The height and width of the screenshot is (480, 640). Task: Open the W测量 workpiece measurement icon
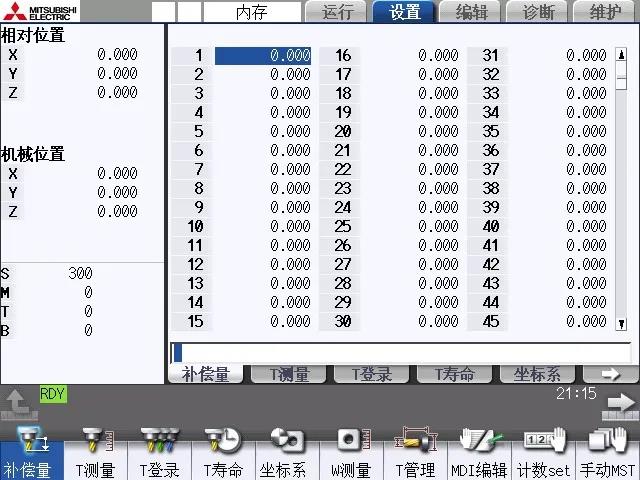351,452
